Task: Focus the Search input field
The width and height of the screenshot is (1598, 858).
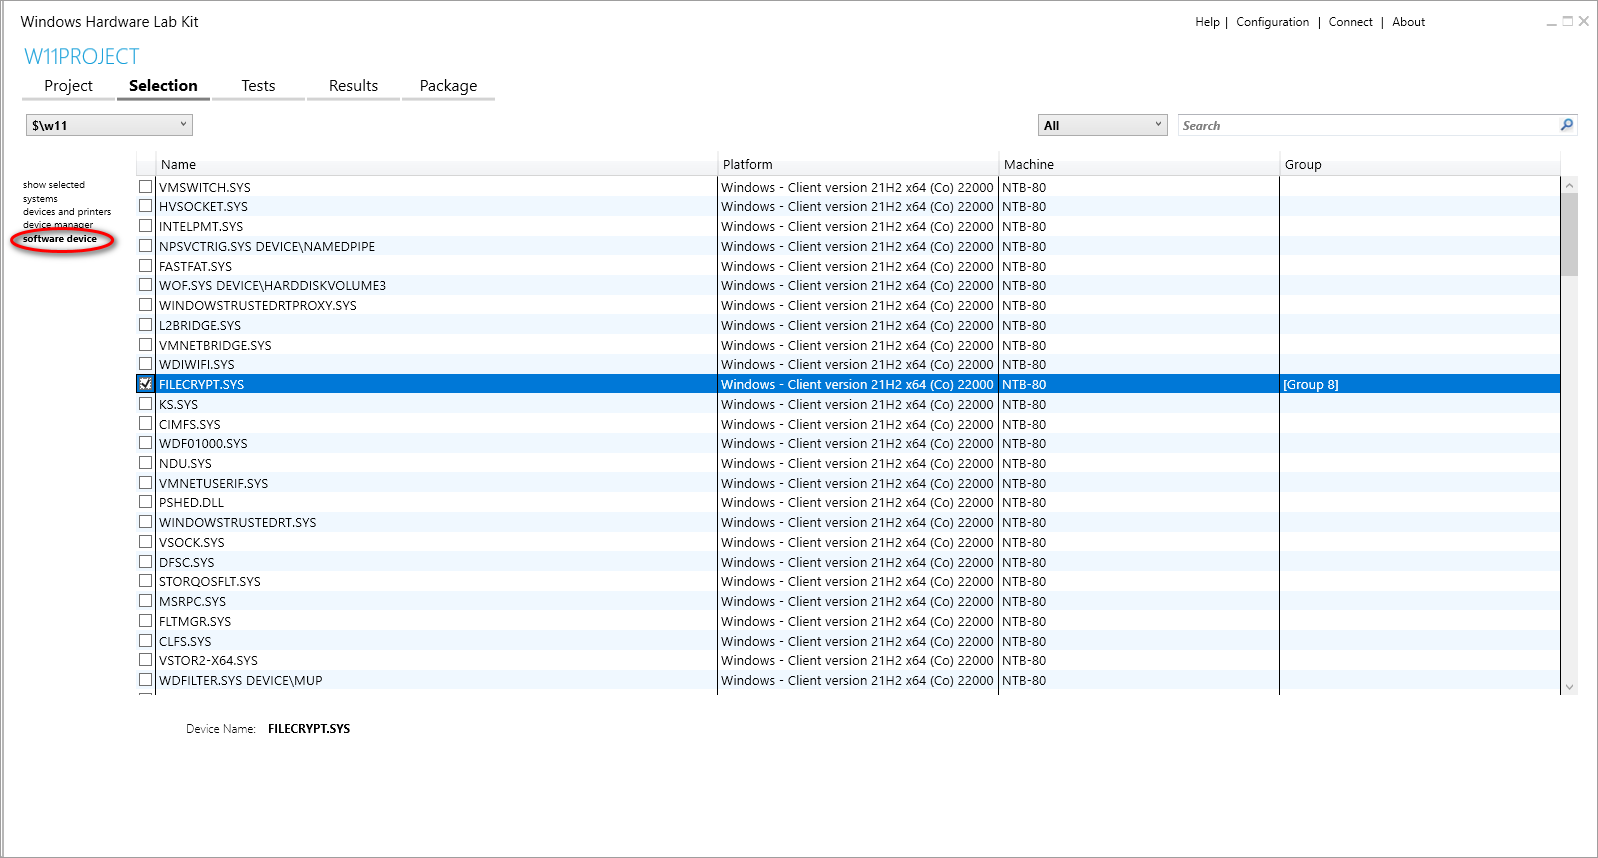Action: 1368,125
